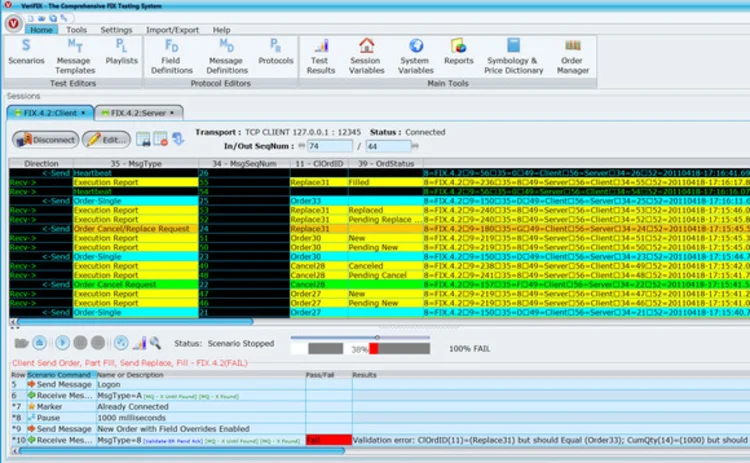
Task: Click the save-grid icon next to Edit
Action: click(143, 139)
